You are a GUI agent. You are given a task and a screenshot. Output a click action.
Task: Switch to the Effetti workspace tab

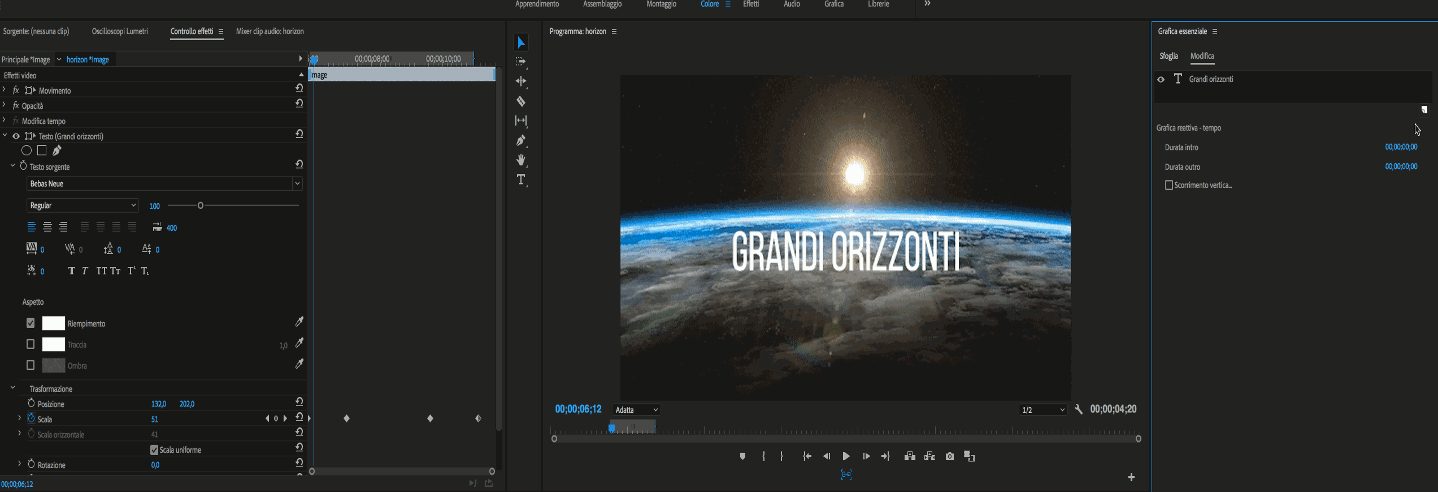pos(750,5)
